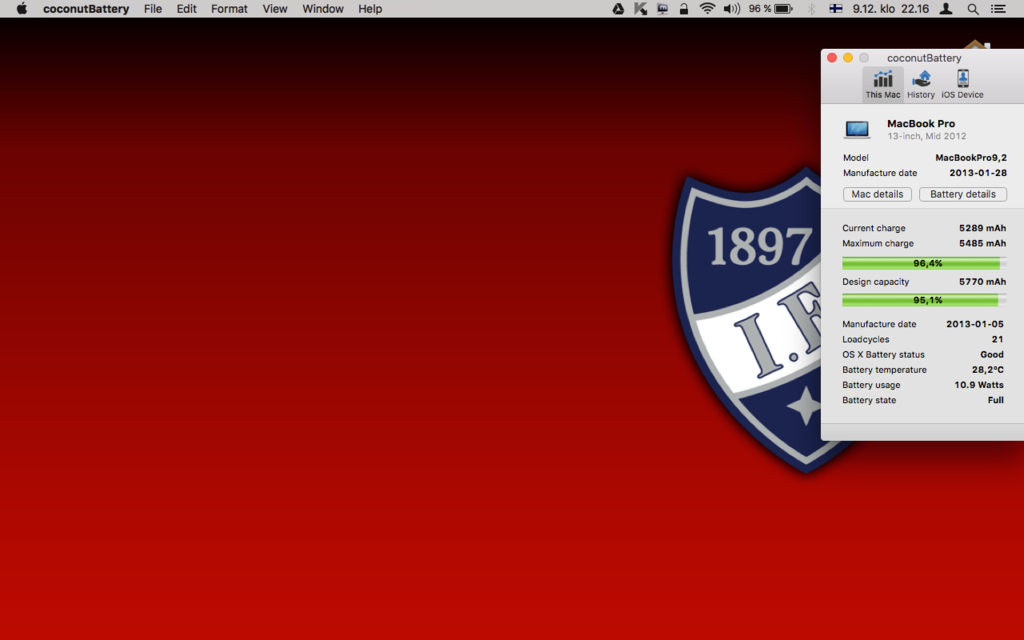Open the File menu

[x=153, y=8]
